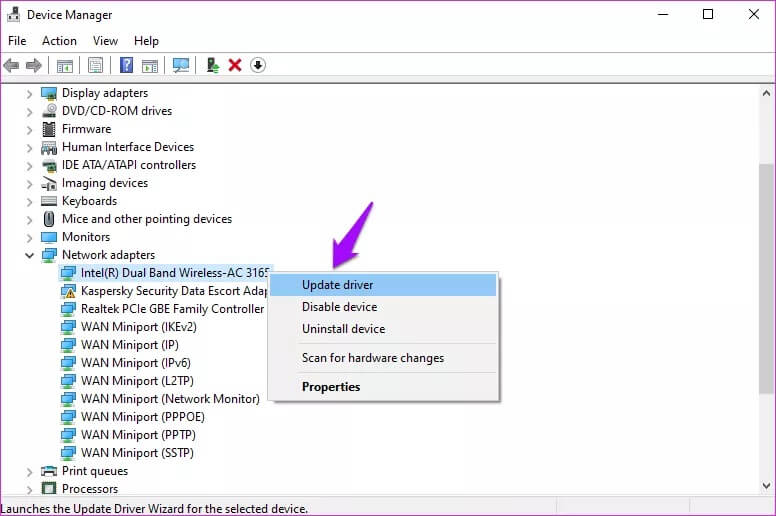This screenshot has width=776, height=516.
Task: Choose Uninstall device from context menu
Action: 383,328
